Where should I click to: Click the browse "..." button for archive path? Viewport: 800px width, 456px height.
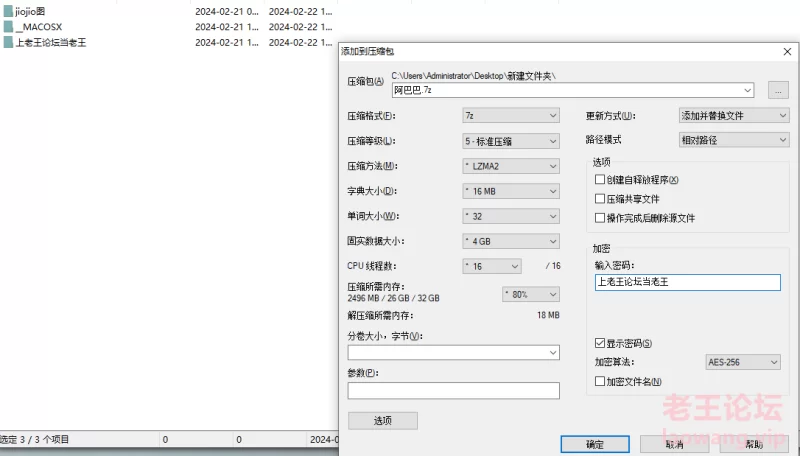pyautogui.click(x=779, y=90)
